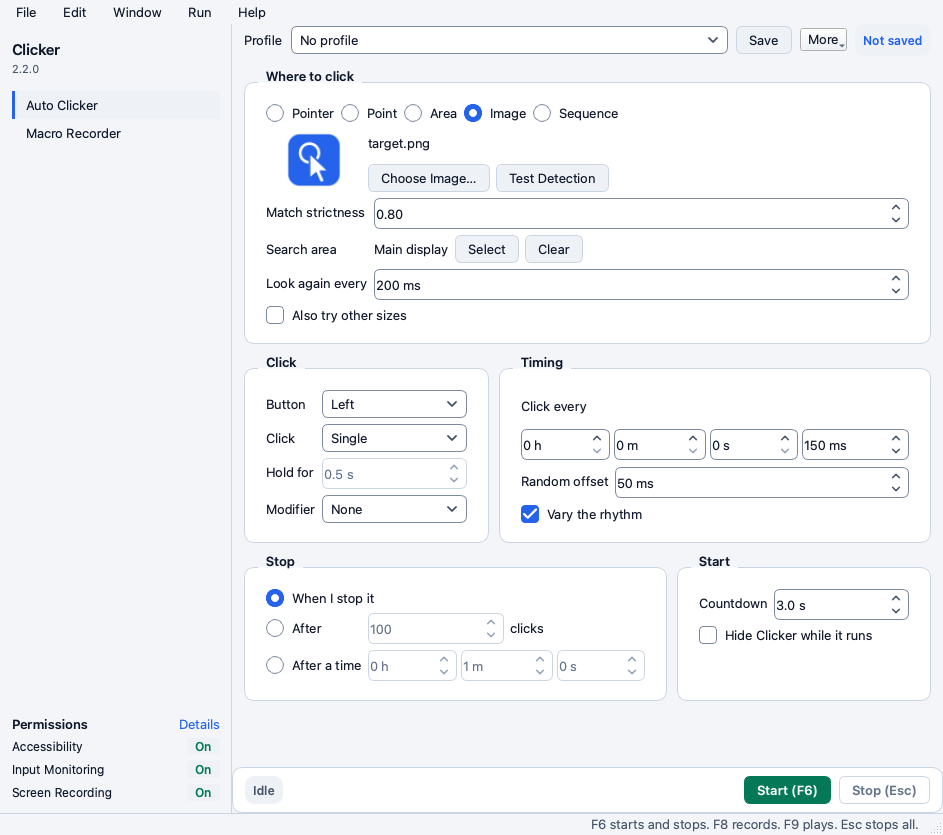Image resolution: width=943 pixels, height=835 pixels.
Task: Click the 150 ms interval field
Action: tap(855, 445)
